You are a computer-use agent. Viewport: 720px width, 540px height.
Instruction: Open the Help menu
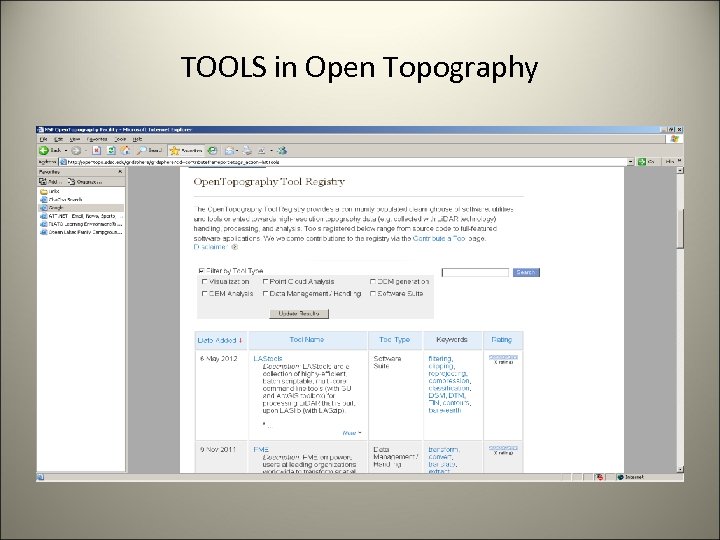click(137, 139)
